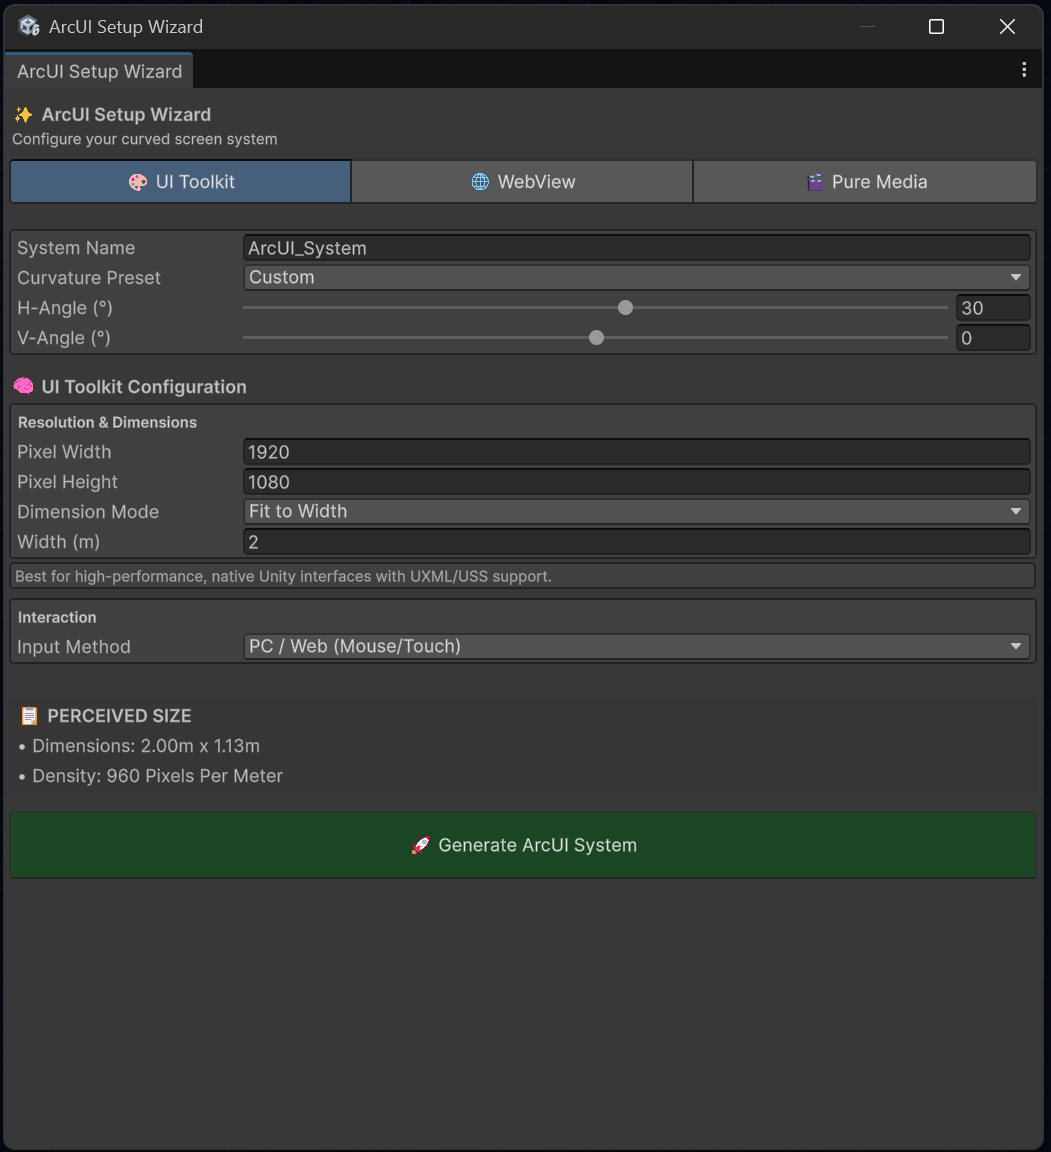Open the Curvature Preset dropdown
Screen dimensions: 1051x1152
(636, 278)
